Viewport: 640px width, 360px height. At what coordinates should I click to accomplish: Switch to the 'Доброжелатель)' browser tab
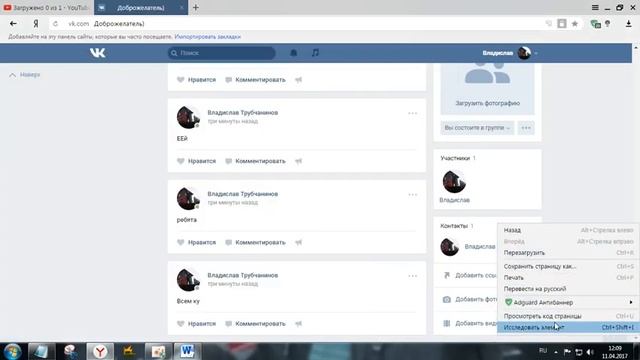tap(140, 7)
